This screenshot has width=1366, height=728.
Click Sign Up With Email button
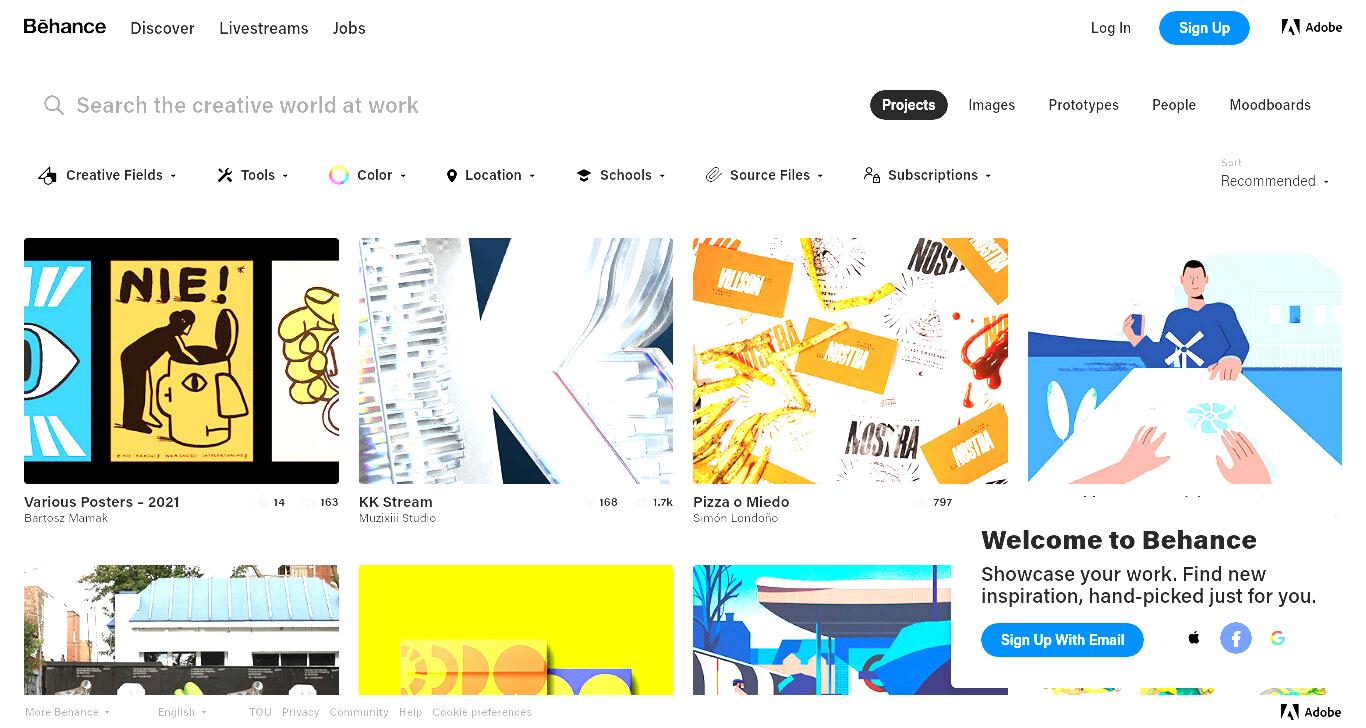point(1062,640)
